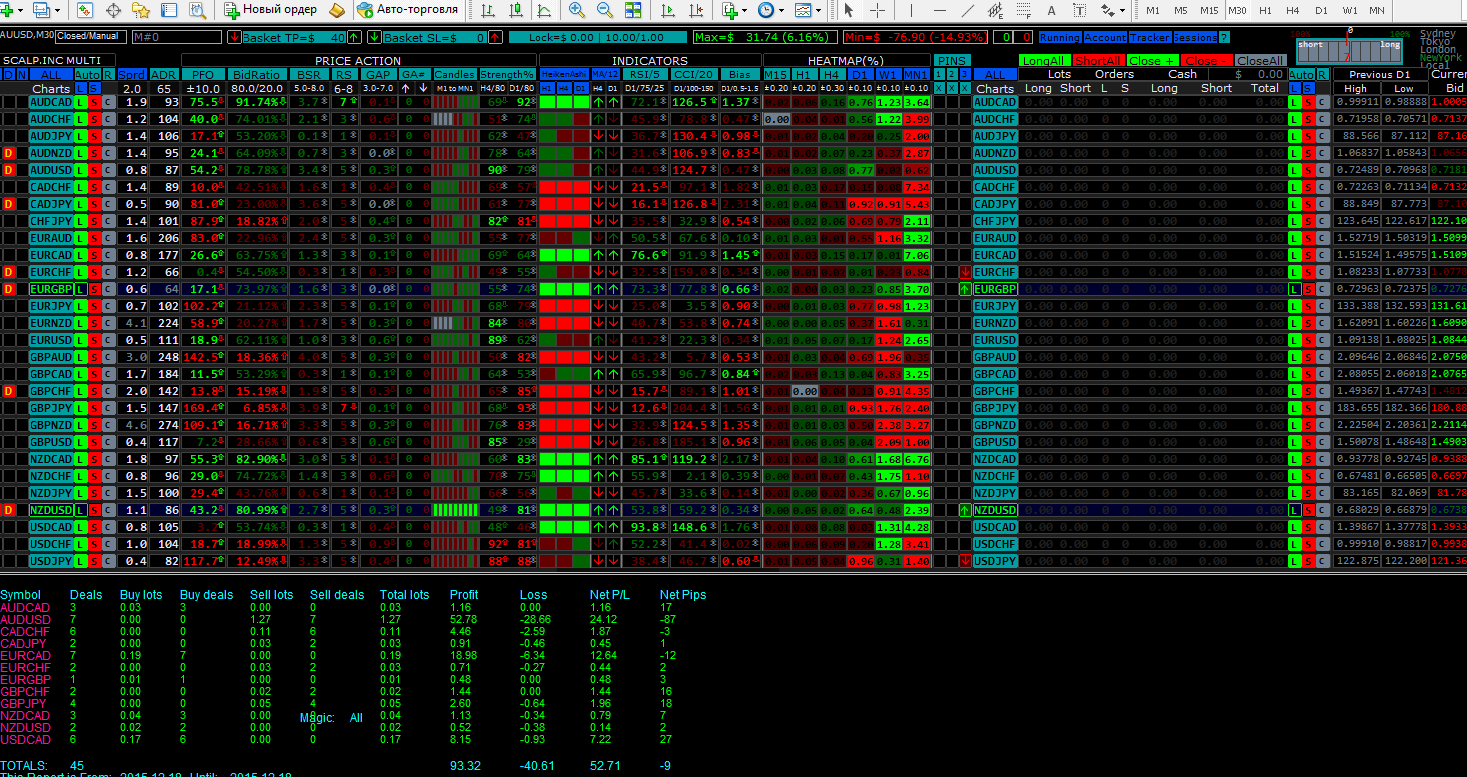Switch to MN timeframe
The width and height of the screenshot is (1467, 777).
pyautogui.click(x=1377, y=10)
